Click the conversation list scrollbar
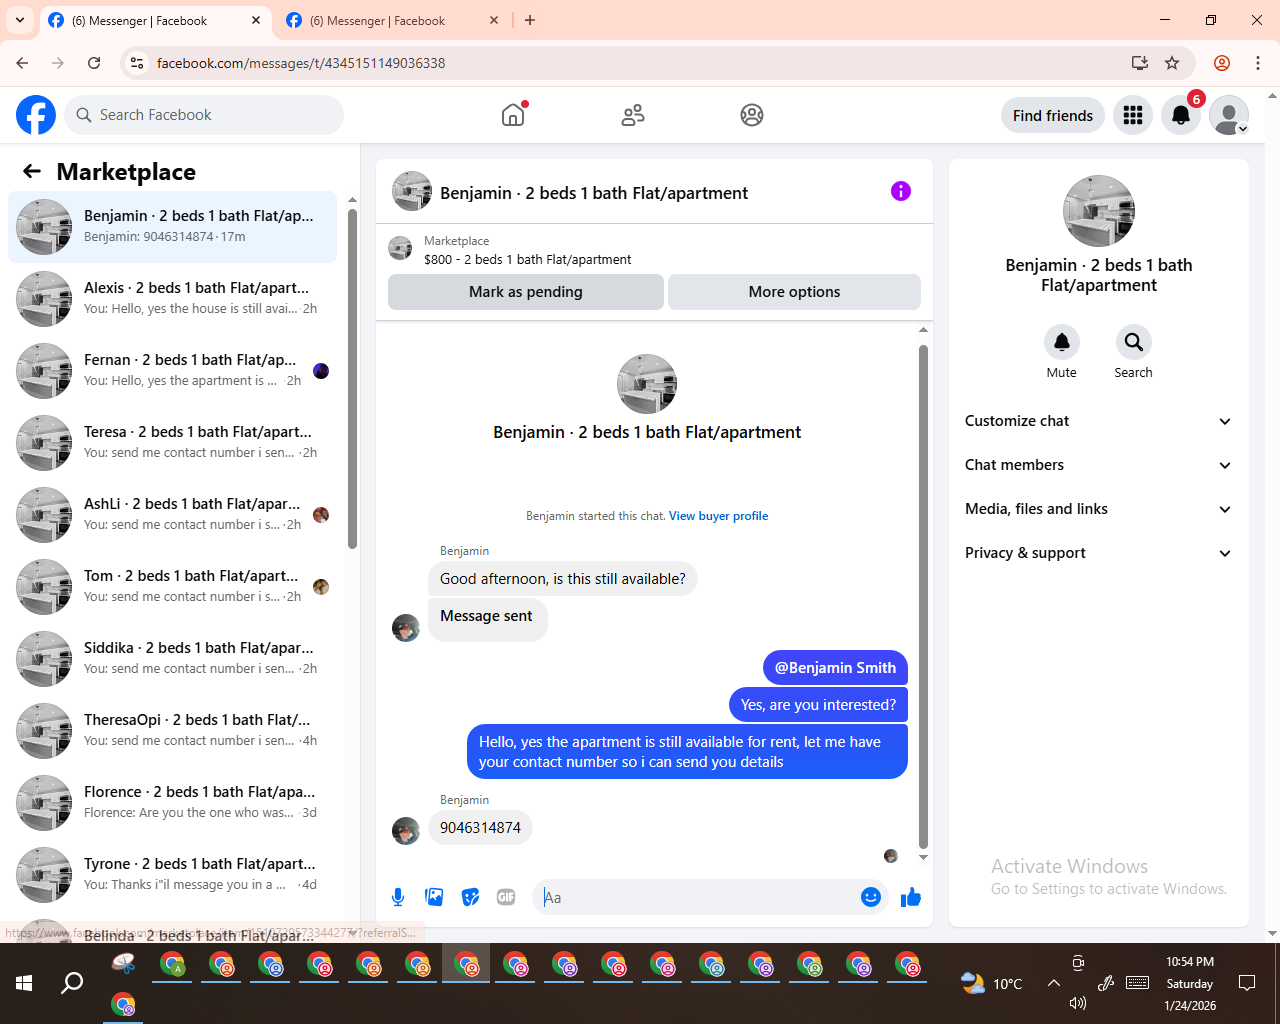Screen dimensions: 1280x1024 352,378
